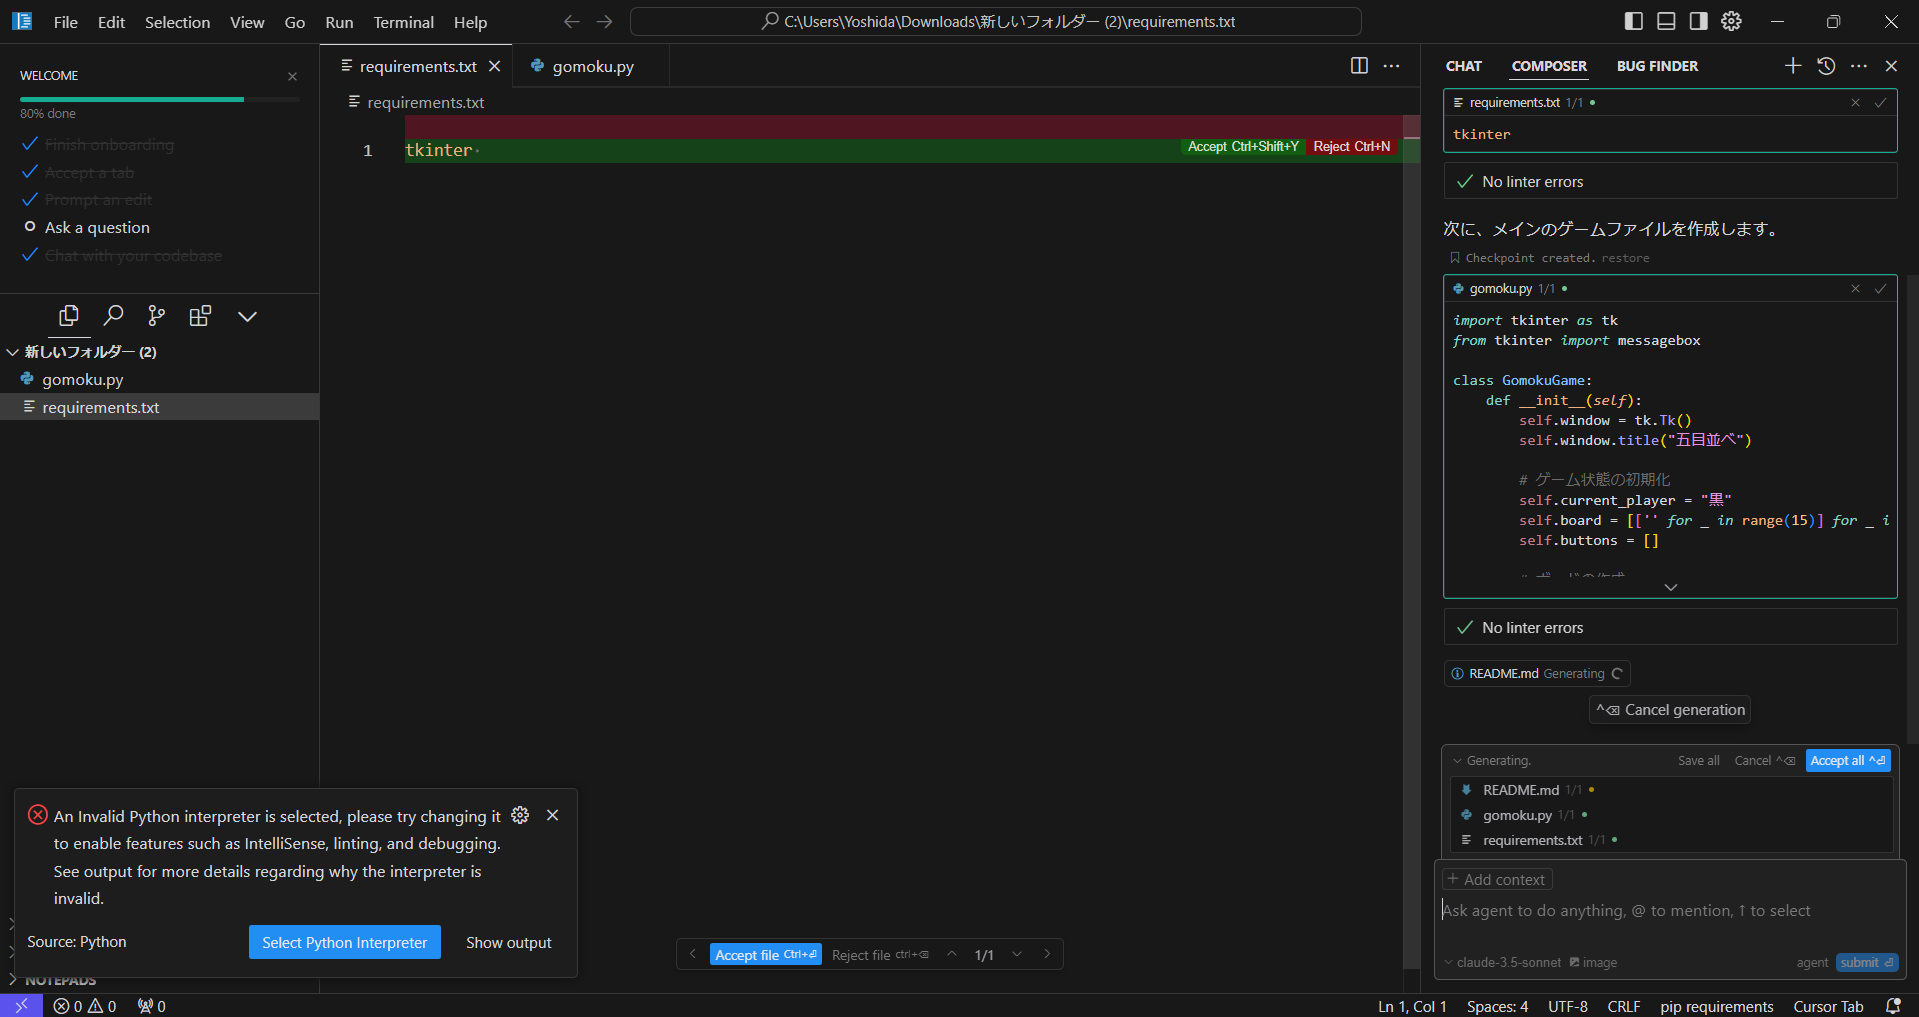This screenshot has height=1017, width=1919.
Task: Cancel generation of the response
Action: pos(1670,710)
